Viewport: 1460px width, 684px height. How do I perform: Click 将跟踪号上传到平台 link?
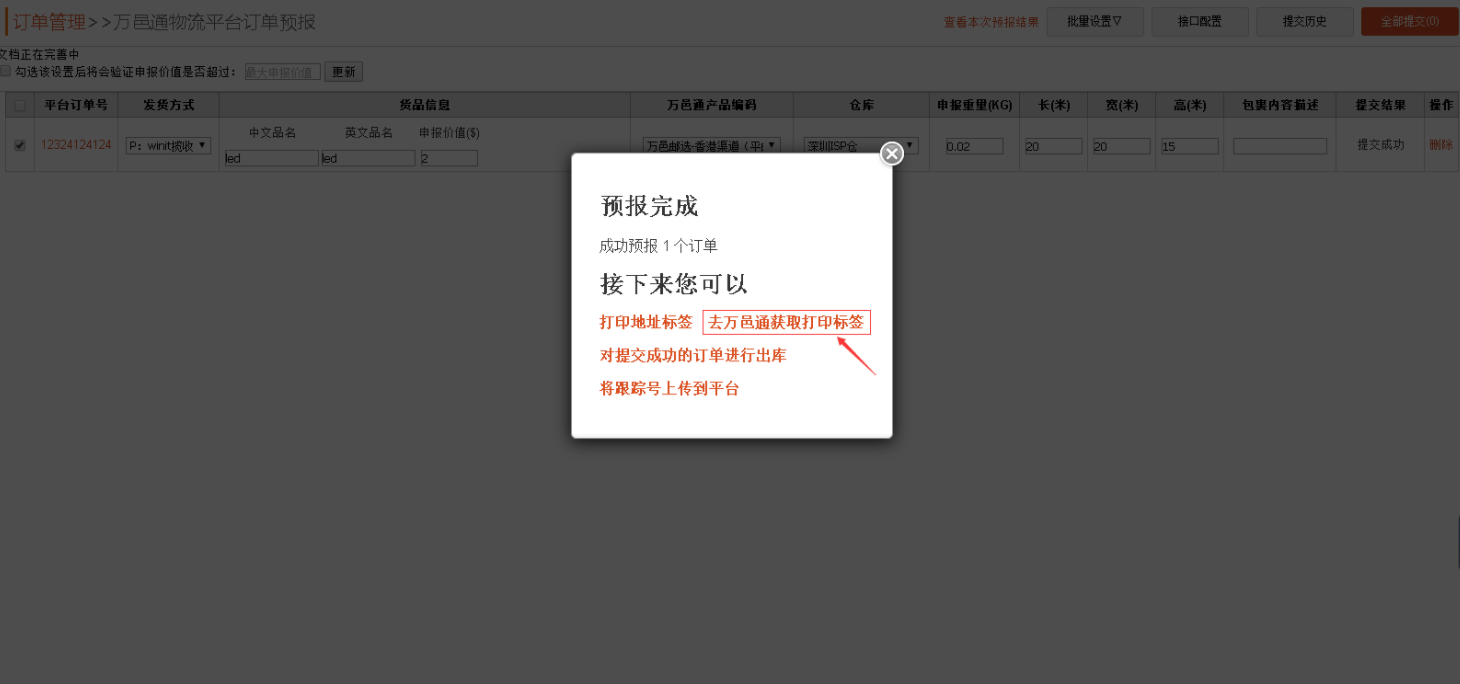point(669,388)
